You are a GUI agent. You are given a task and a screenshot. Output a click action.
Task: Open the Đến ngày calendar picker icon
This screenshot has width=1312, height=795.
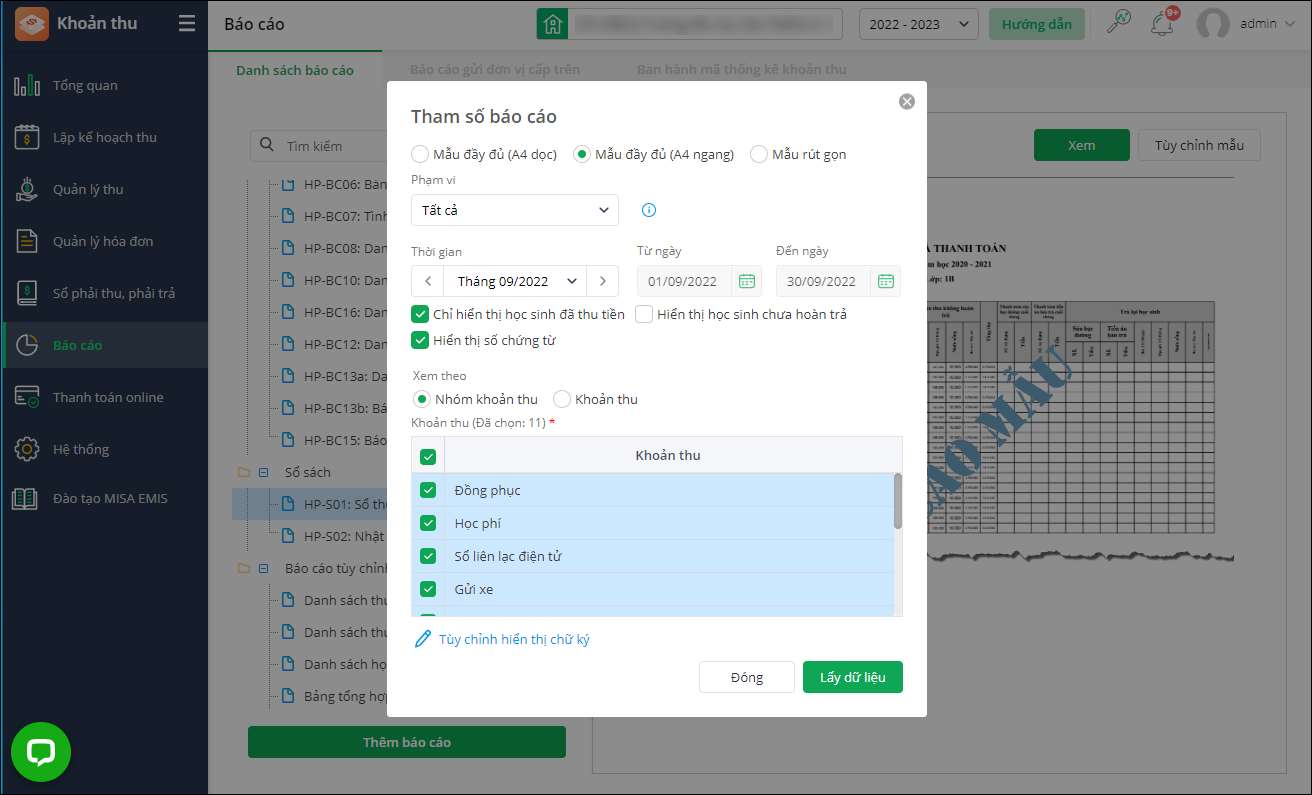tap(885, 281)
